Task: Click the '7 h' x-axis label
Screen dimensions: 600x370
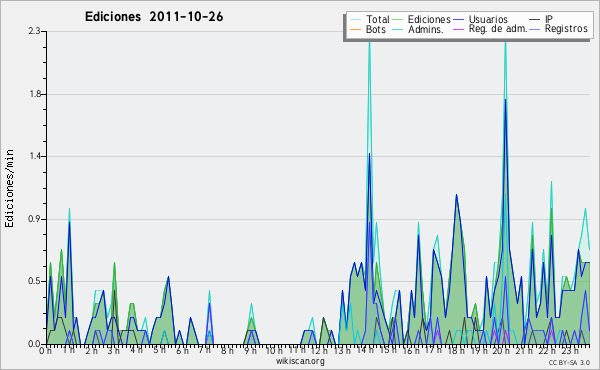Action: tap(204, 350)
